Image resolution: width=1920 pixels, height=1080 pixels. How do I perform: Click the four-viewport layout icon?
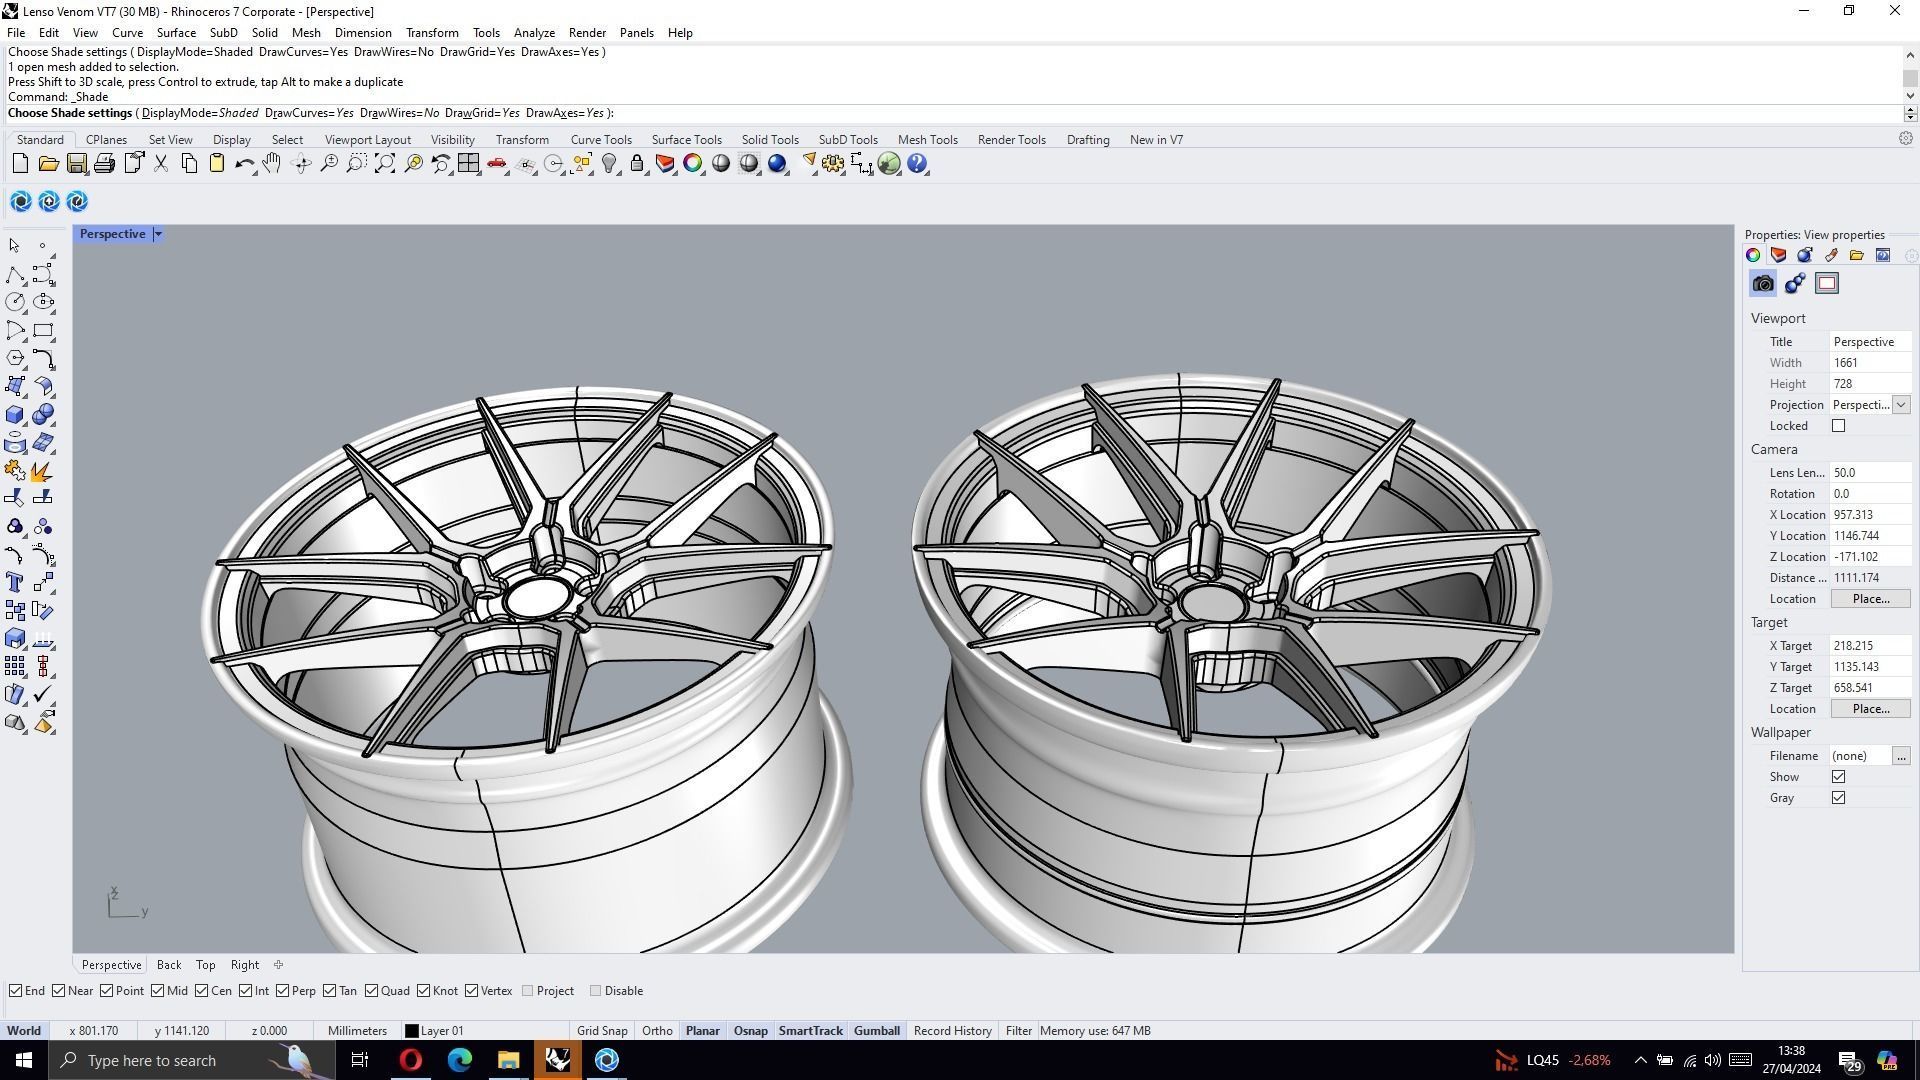469,164
